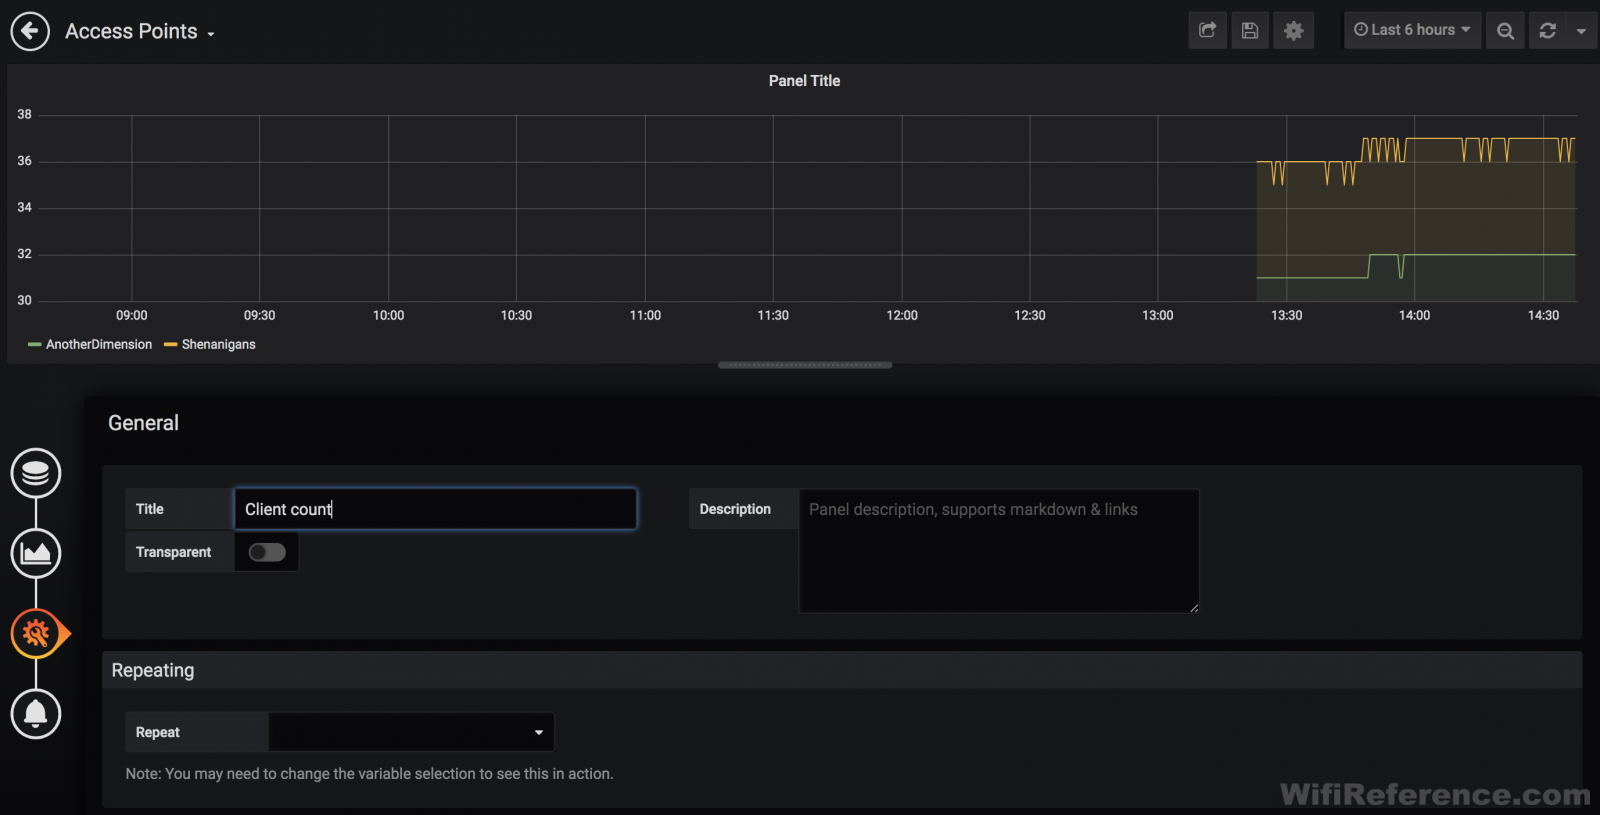This screenshot has height=815, width=1600.
Task: Click the zoom out magnifier icon
Action: tap(1505, 30)
